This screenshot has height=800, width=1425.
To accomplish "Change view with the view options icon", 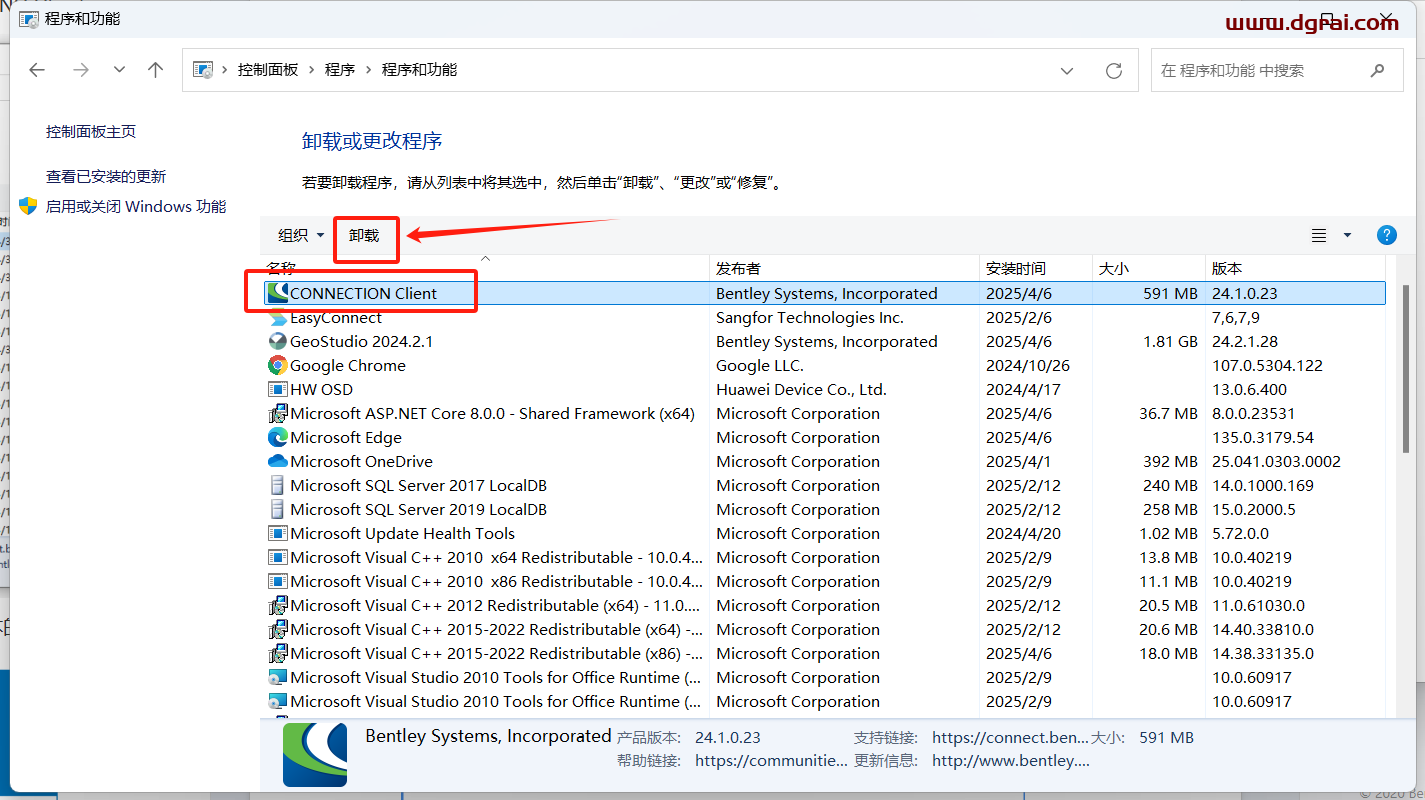I will coord(1319,235).
